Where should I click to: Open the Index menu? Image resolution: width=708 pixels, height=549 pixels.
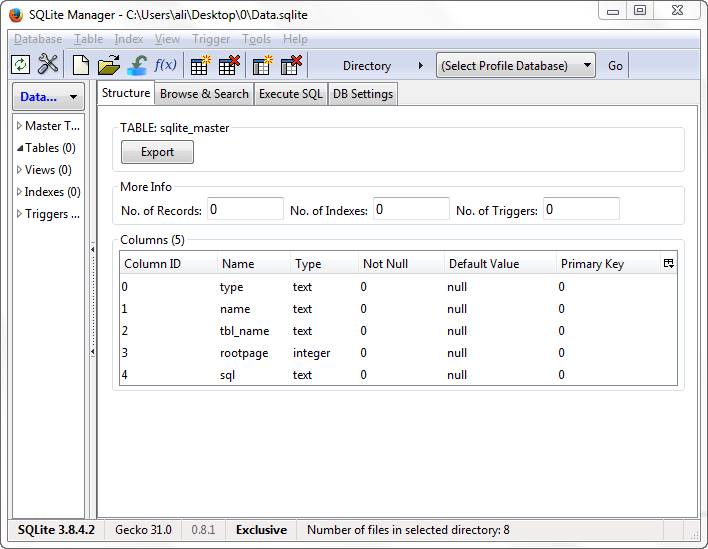[x=129, y=39]
